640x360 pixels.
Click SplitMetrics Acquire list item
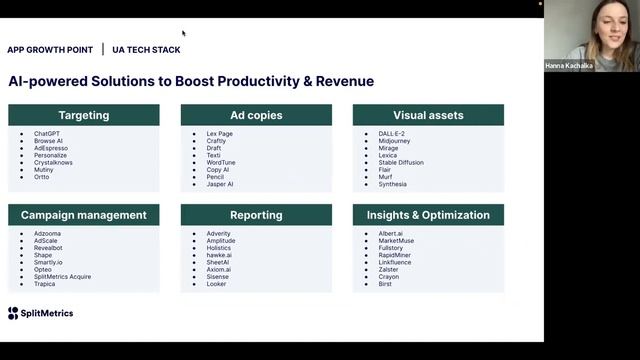[x=62, y=277]
